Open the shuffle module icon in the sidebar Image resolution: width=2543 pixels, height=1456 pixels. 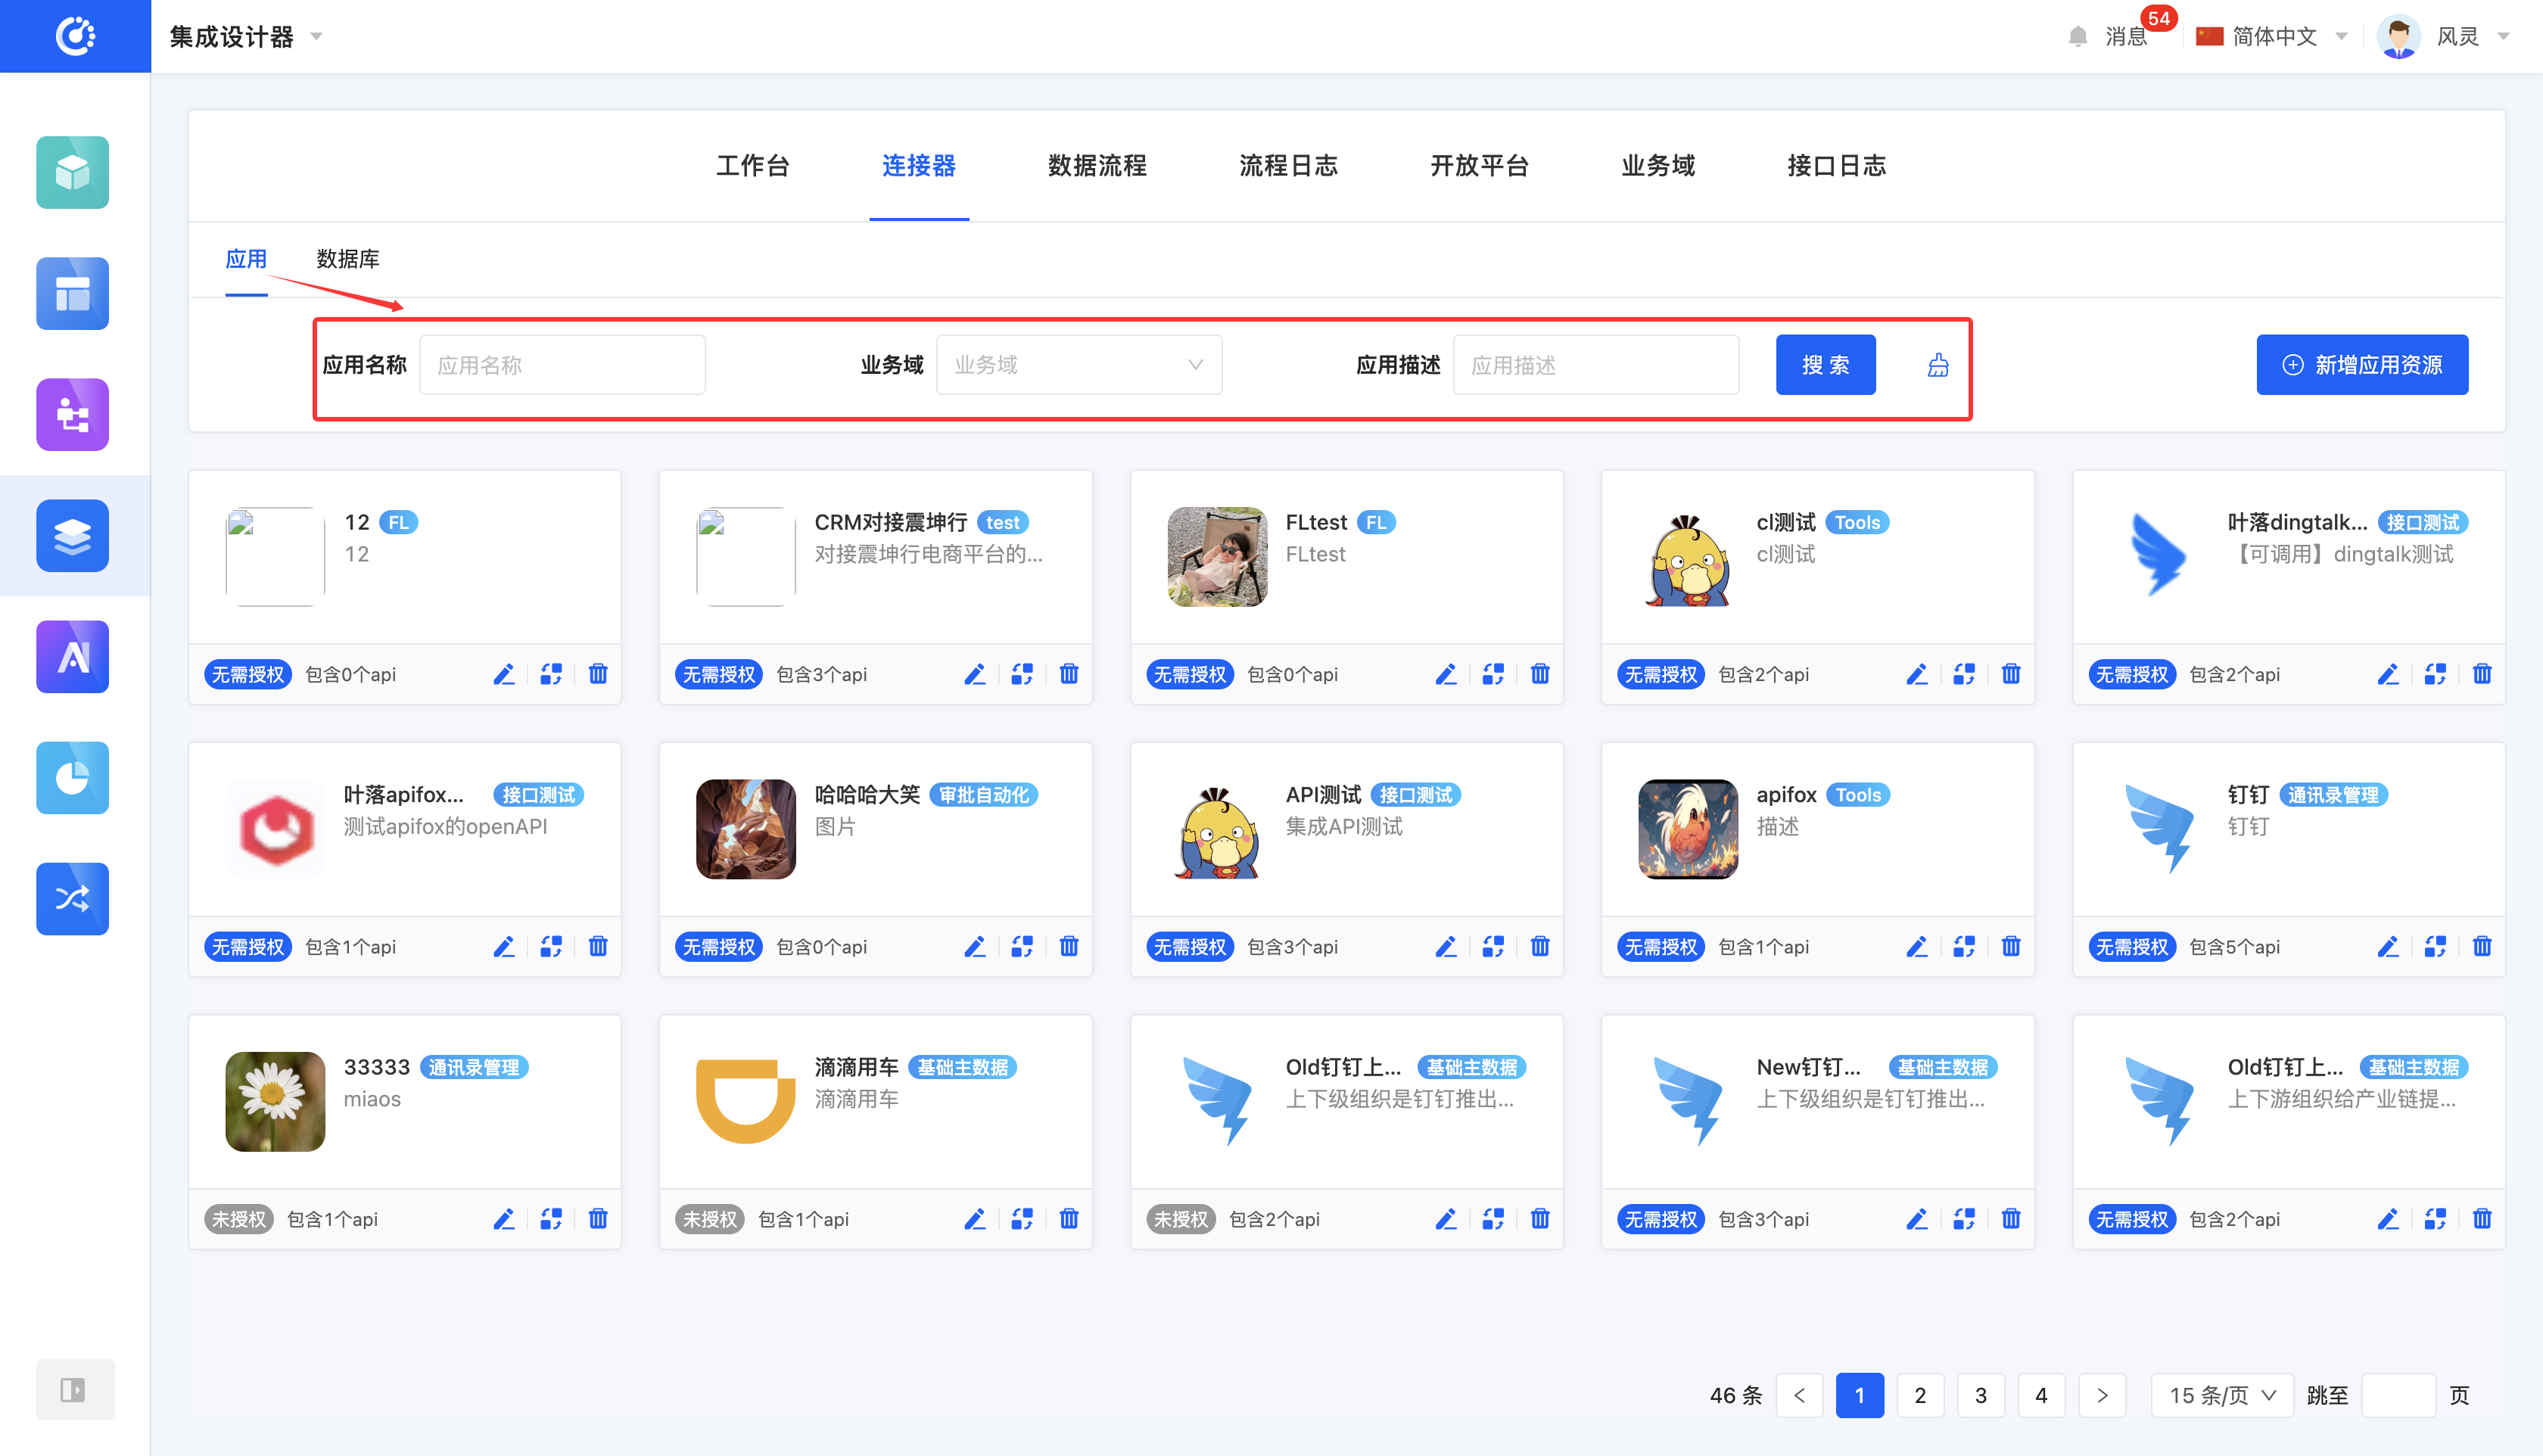point(72,899)
